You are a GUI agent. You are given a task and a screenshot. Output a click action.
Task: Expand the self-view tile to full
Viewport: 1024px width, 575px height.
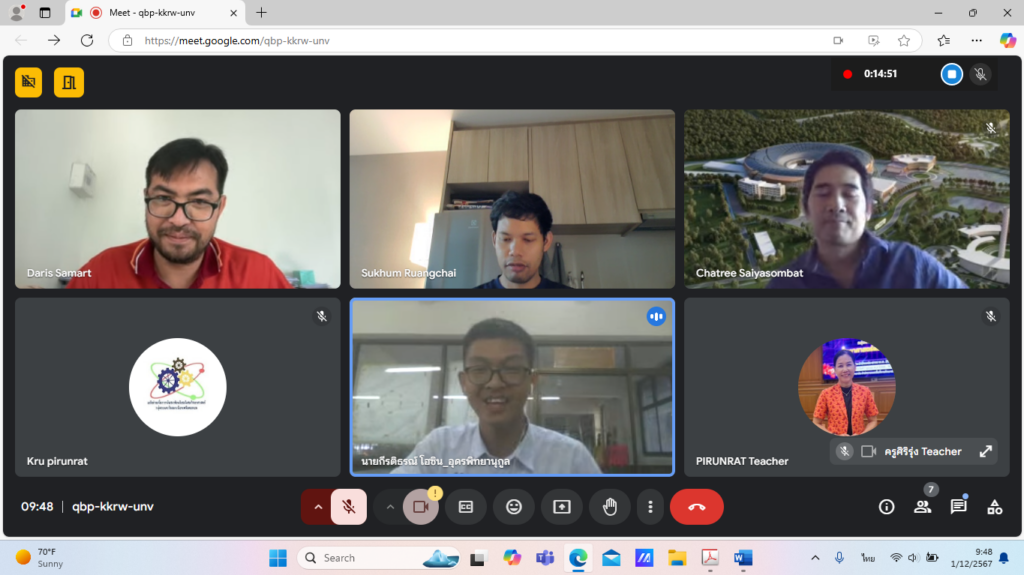[x=985, y=452]
